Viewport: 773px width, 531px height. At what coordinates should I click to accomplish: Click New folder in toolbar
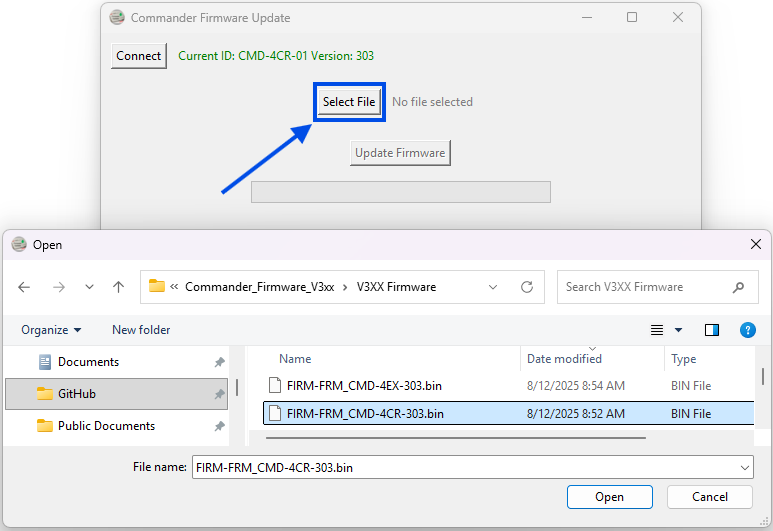[141, 330]
